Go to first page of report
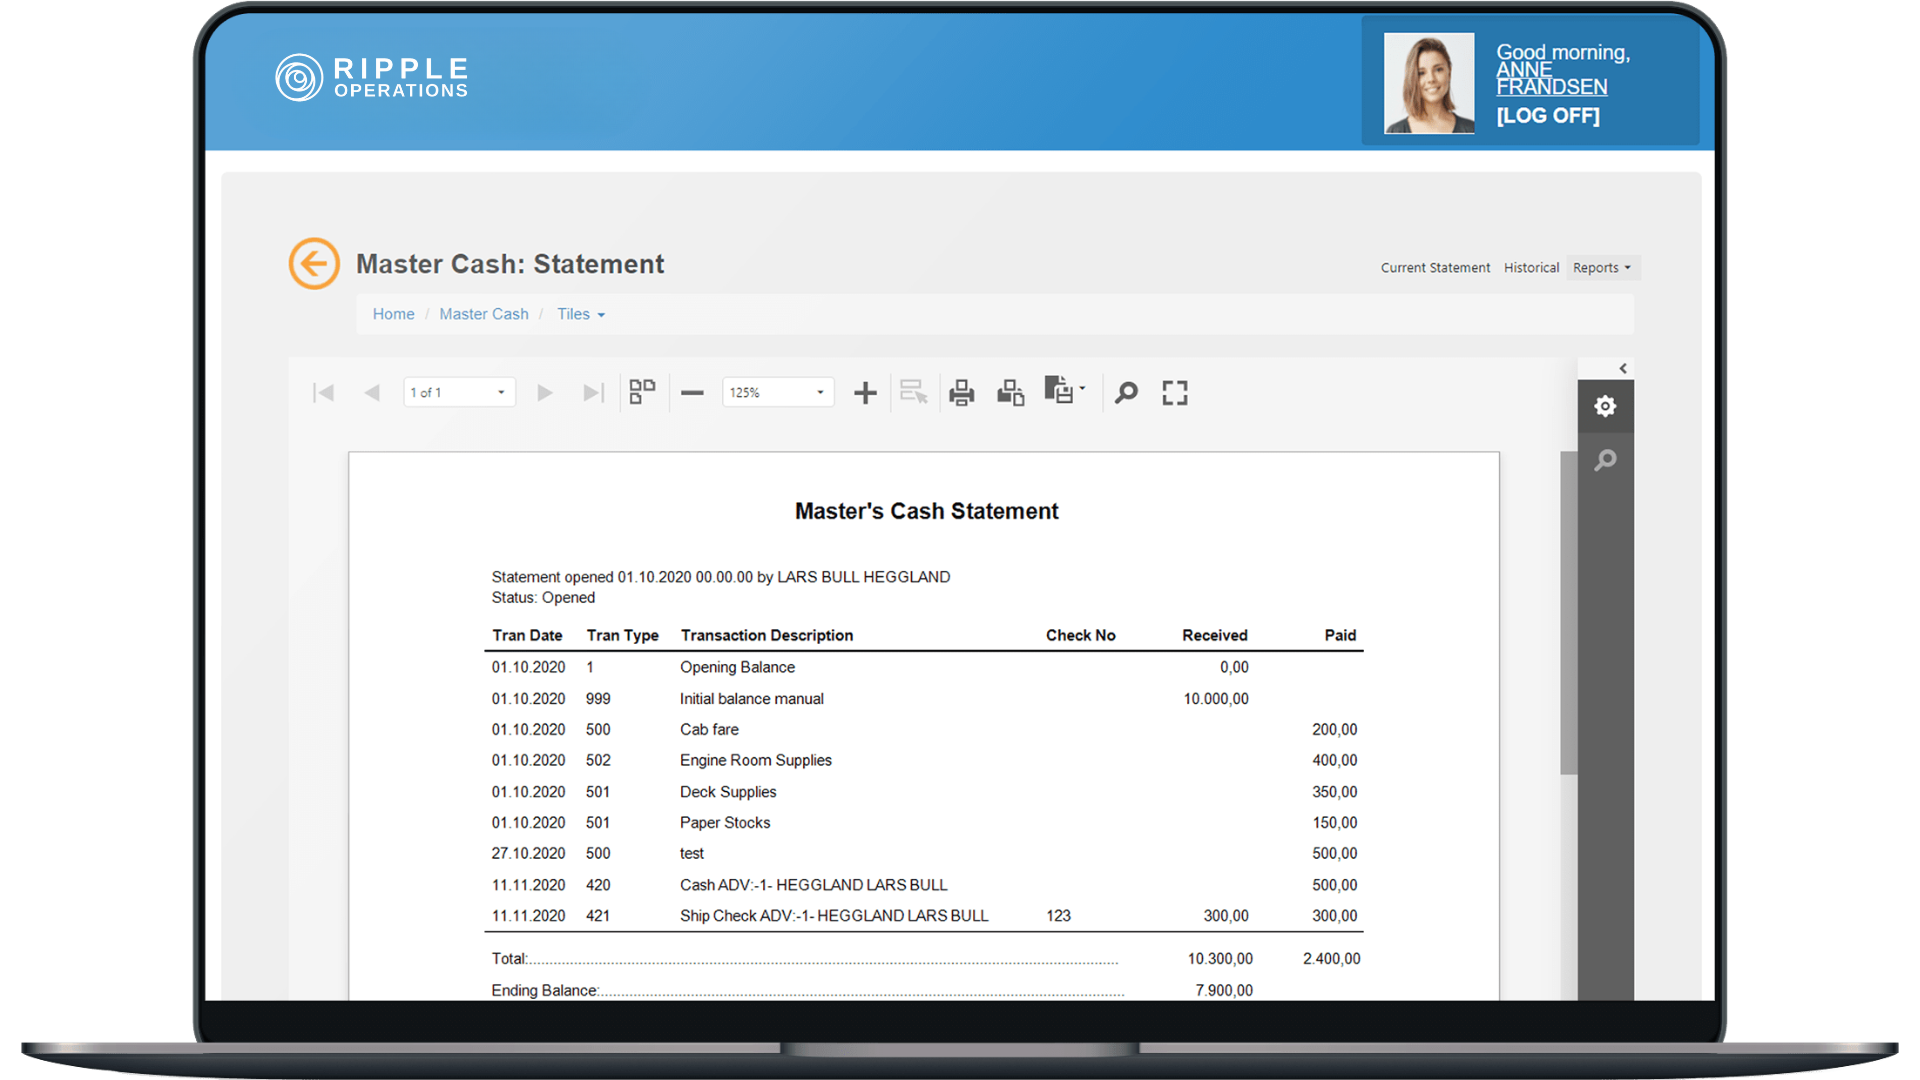Viewport: 1920px width, 1080px height. (x=323, y=393)
